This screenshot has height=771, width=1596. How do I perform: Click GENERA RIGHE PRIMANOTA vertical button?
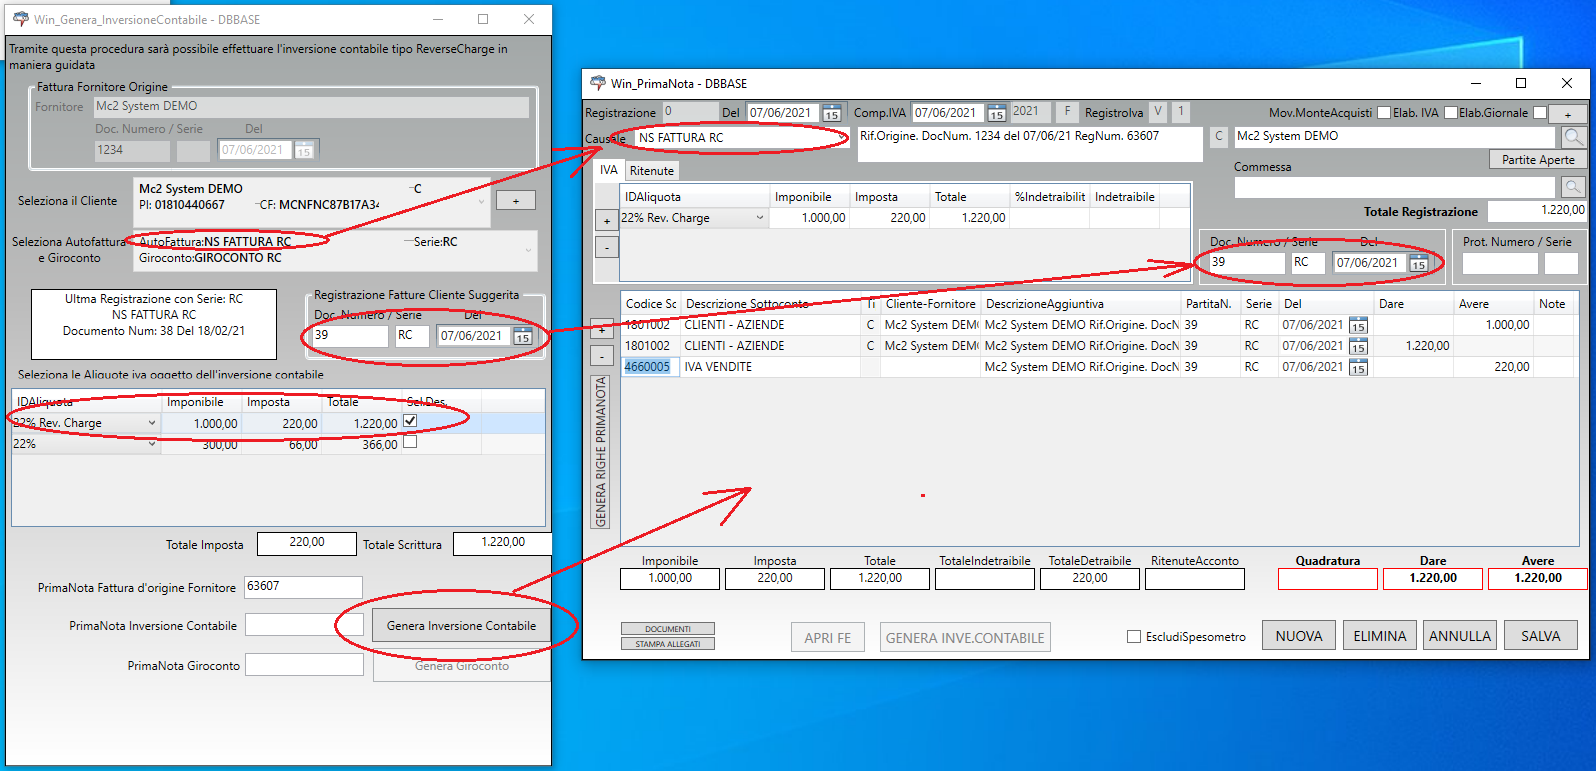601,452
